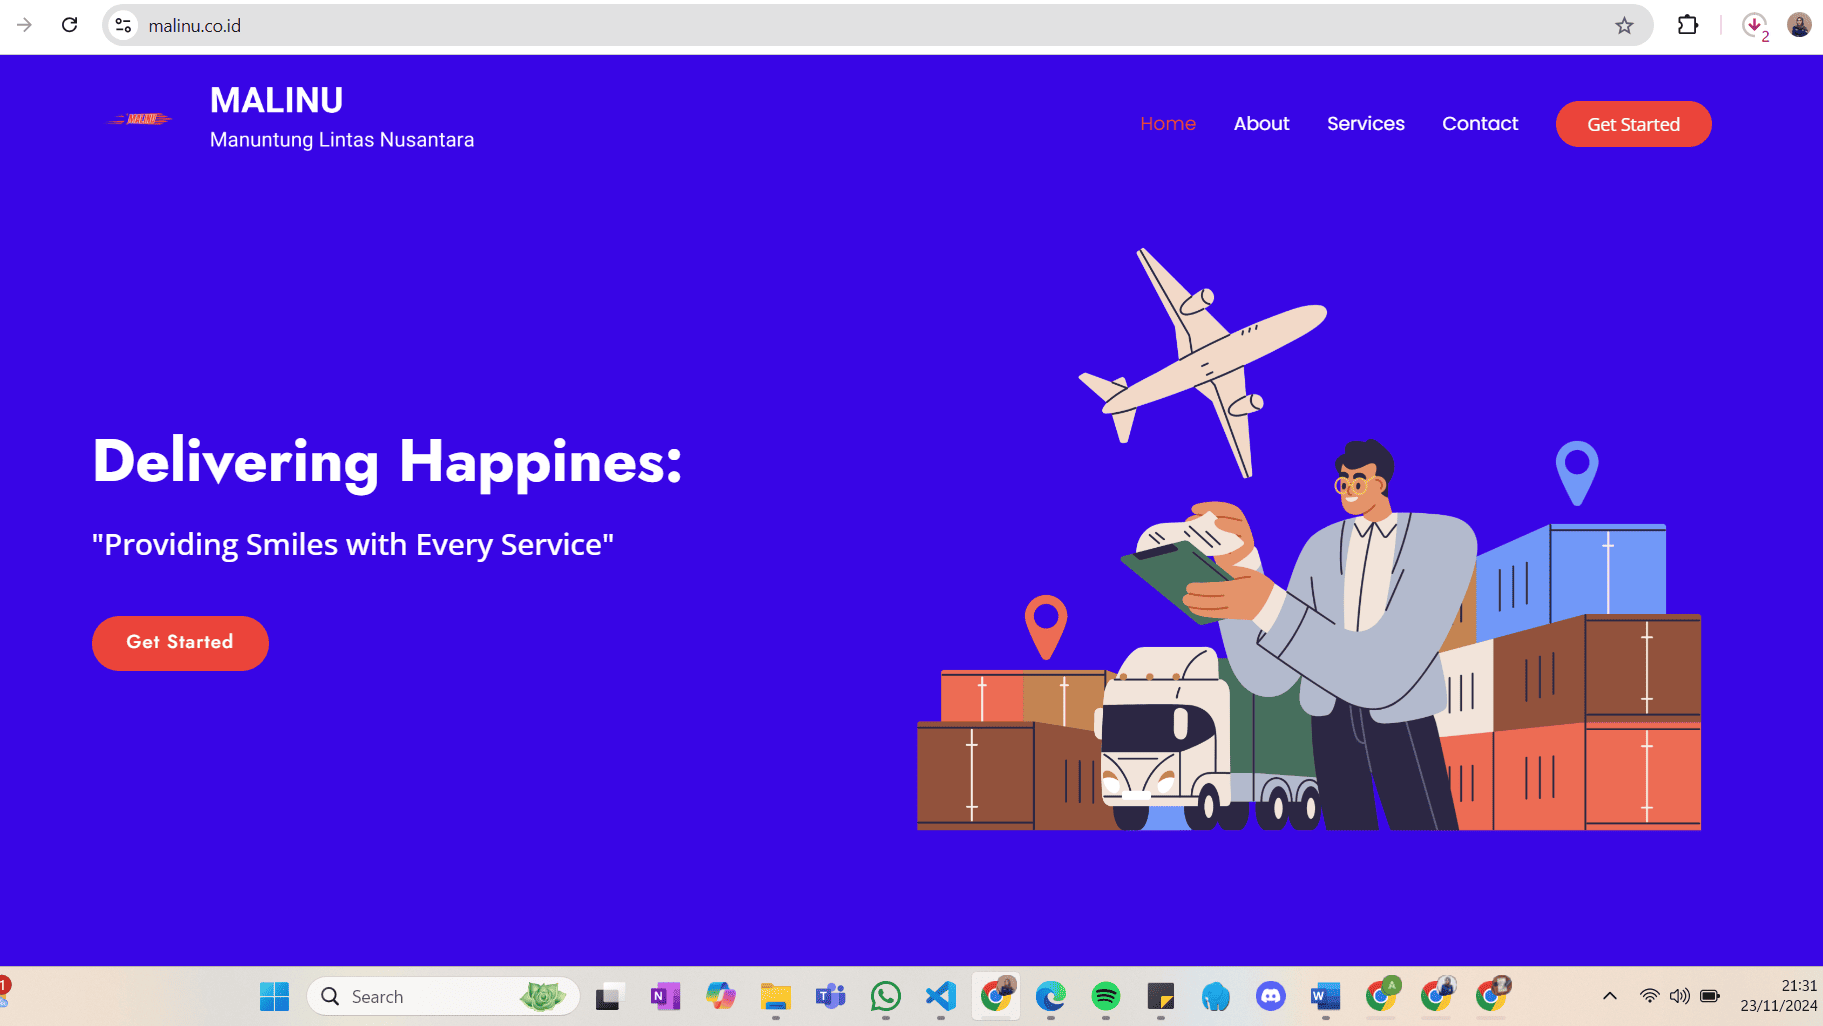Click the Chrome profile avatar

1799,25
